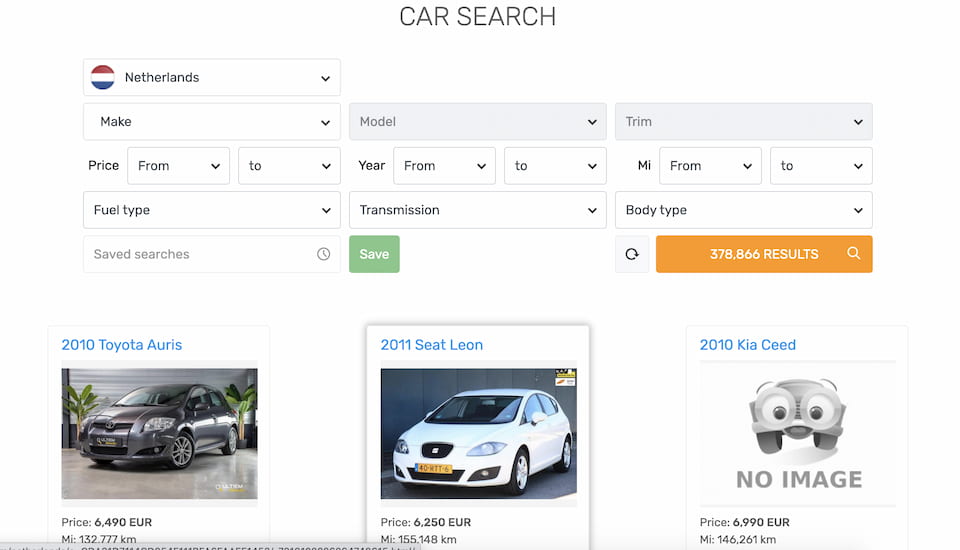Choose the Mi From dropdown
This screenshot has height=550, width=960.
[x=710, y=166]
